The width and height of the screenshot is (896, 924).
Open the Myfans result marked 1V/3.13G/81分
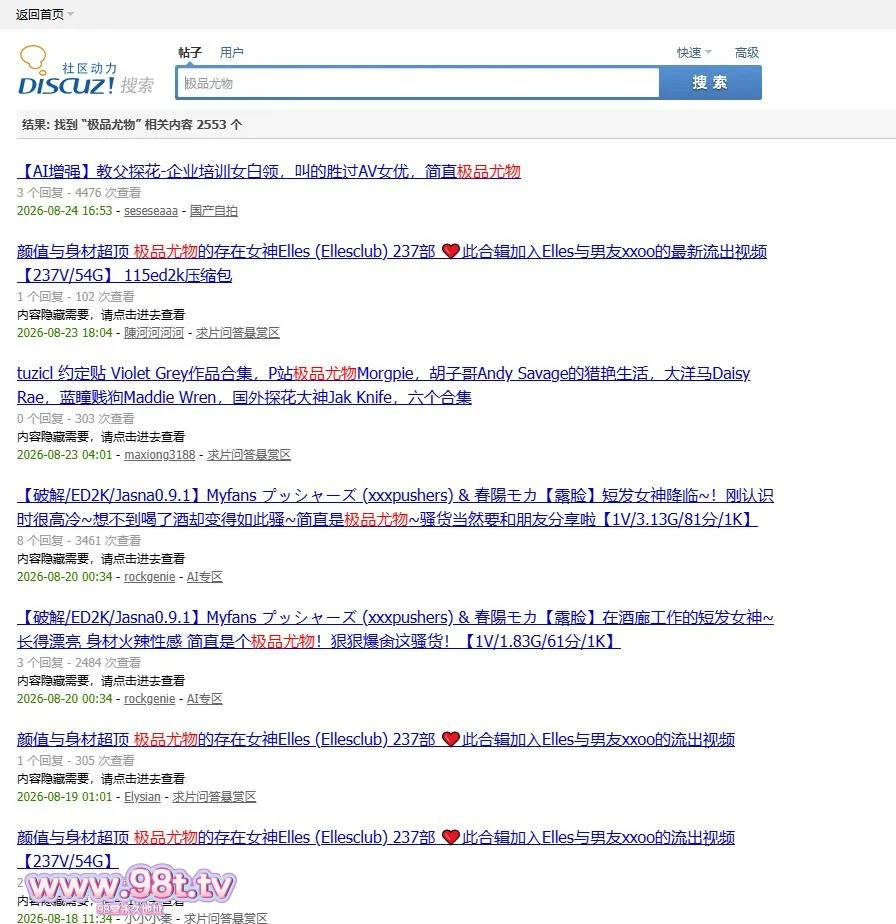point(395,507)
